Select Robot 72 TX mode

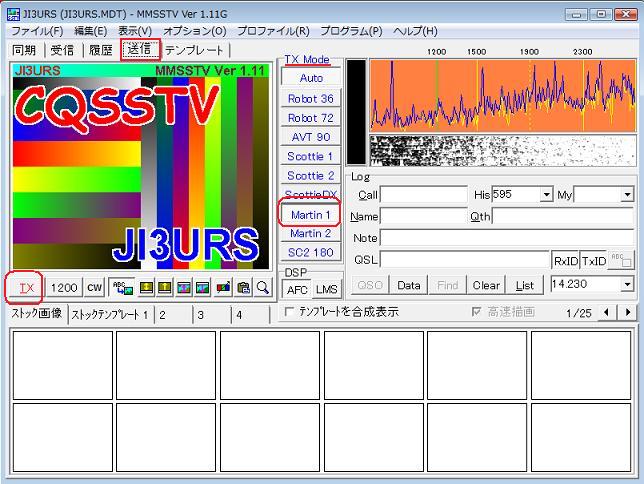[311, 118]
